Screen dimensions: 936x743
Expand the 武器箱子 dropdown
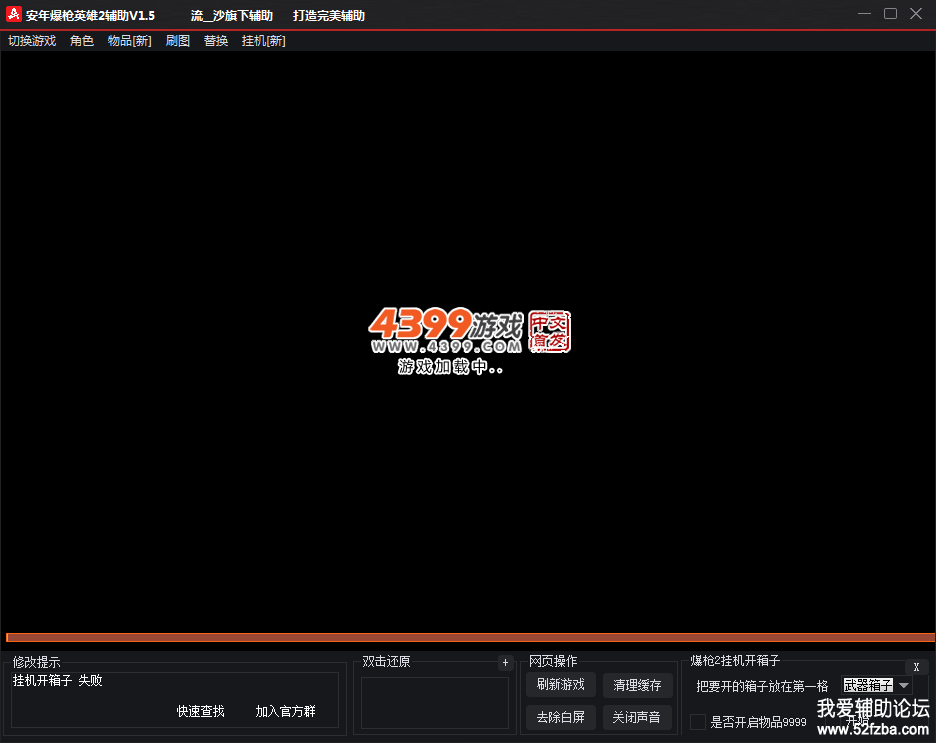904,685
